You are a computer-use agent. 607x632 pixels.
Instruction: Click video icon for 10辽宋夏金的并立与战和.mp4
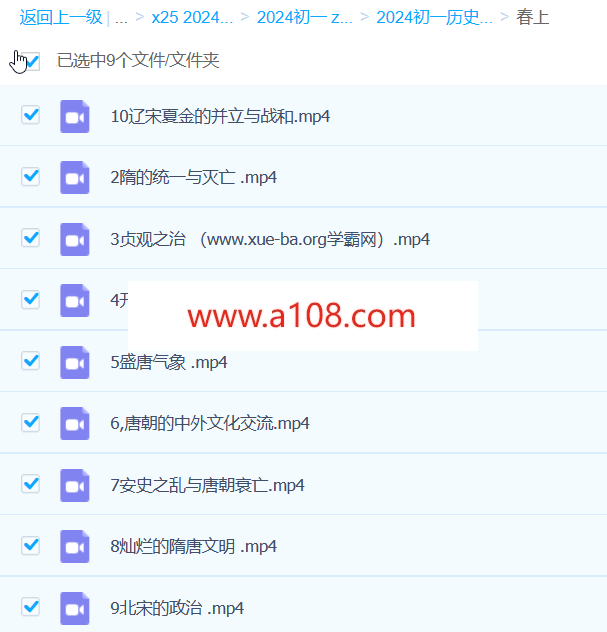tap(75, 116)
